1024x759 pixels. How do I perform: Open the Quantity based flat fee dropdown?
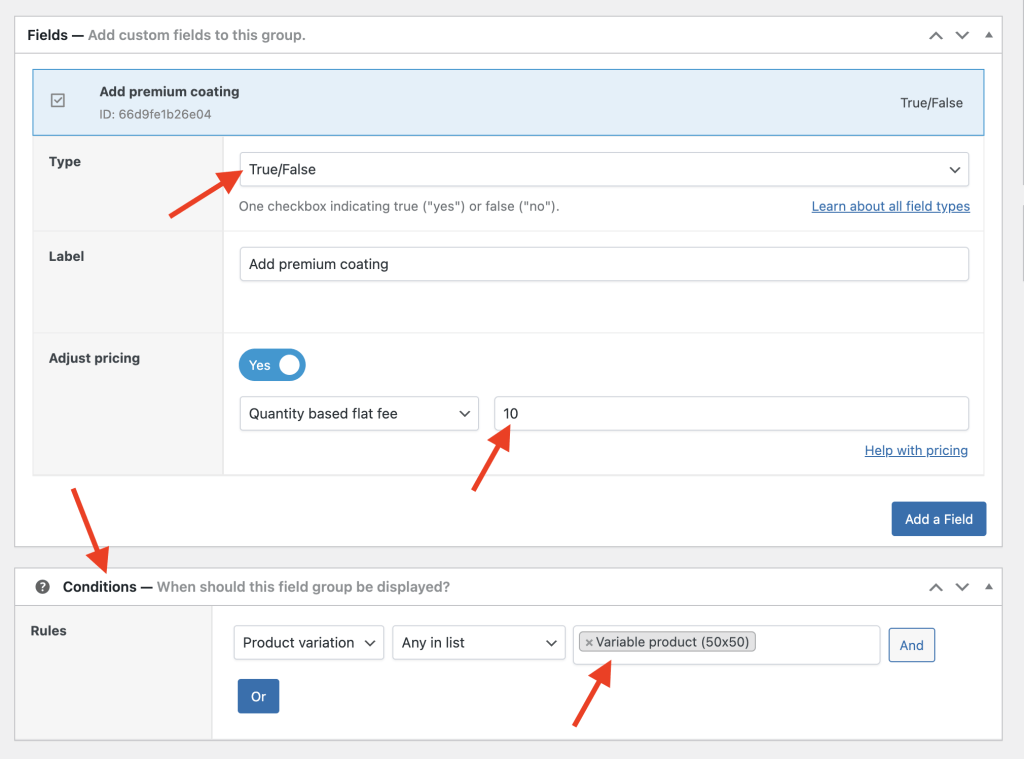pos(358,413)
